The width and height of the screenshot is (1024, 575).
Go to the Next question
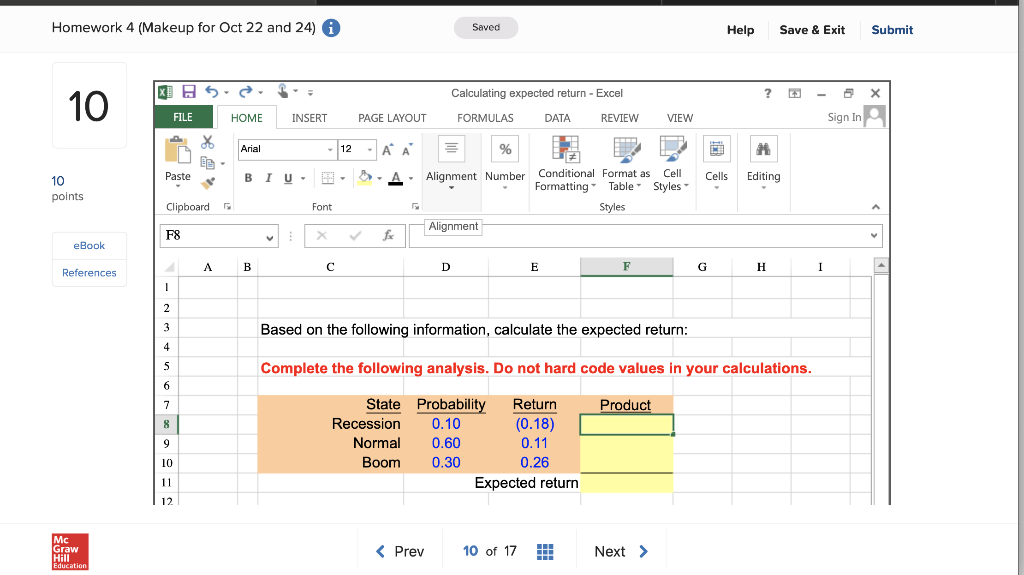[x=620, y=551]
